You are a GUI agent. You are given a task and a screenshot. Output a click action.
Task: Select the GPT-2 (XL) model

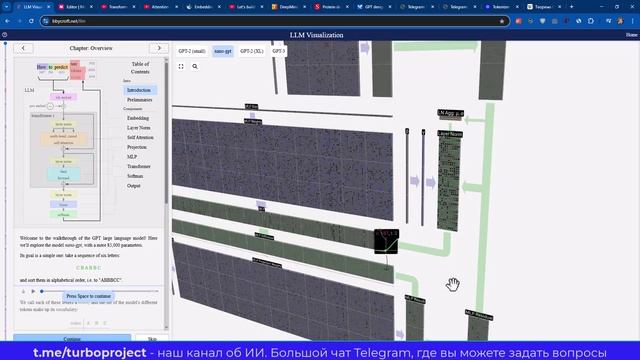[251, 51]
